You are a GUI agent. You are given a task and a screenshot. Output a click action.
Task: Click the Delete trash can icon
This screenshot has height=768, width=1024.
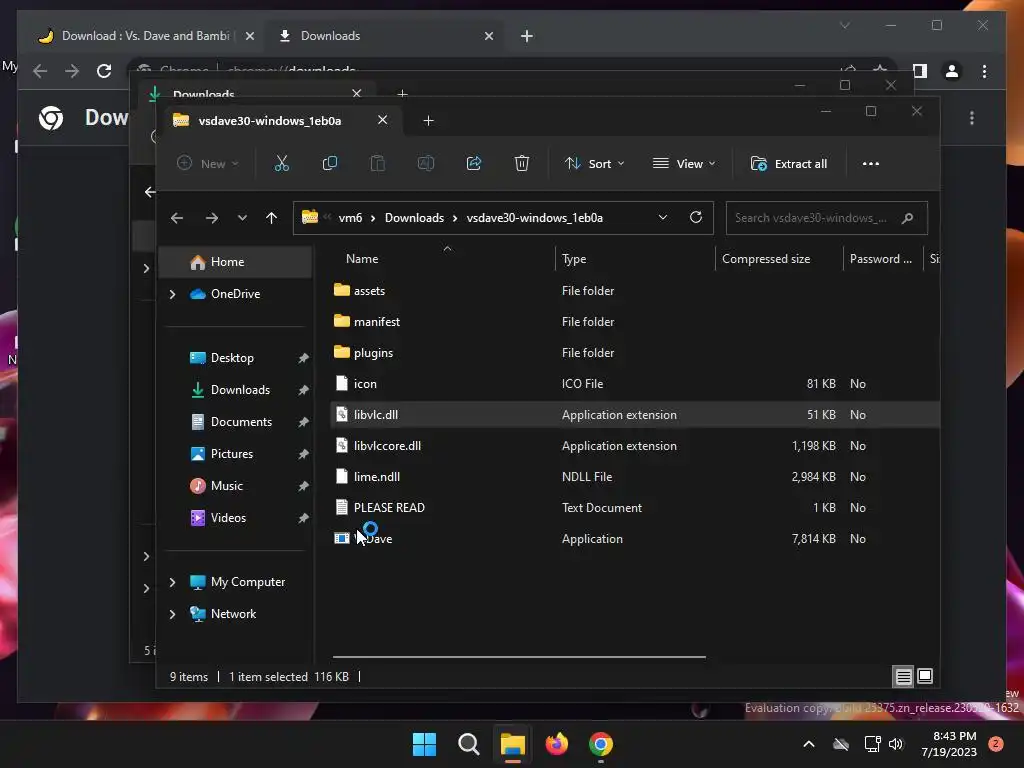coord(521,163)
